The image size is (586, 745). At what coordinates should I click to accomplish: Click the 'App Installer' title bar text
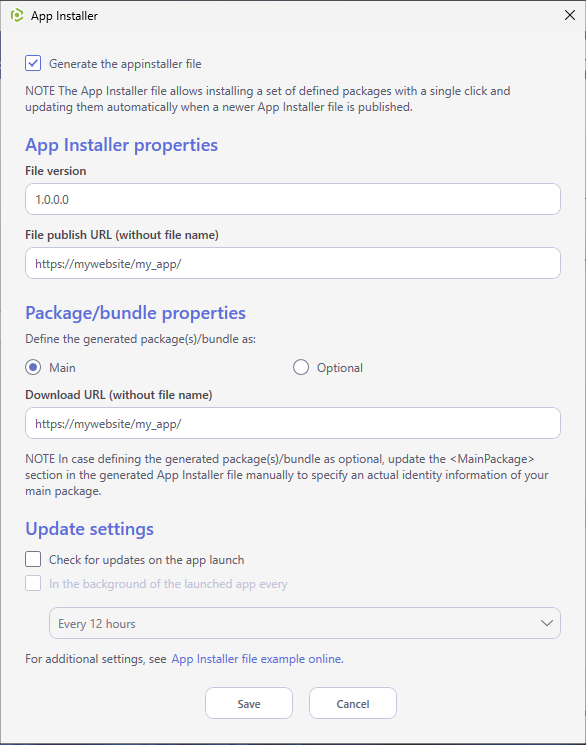[x=64, y=16]
